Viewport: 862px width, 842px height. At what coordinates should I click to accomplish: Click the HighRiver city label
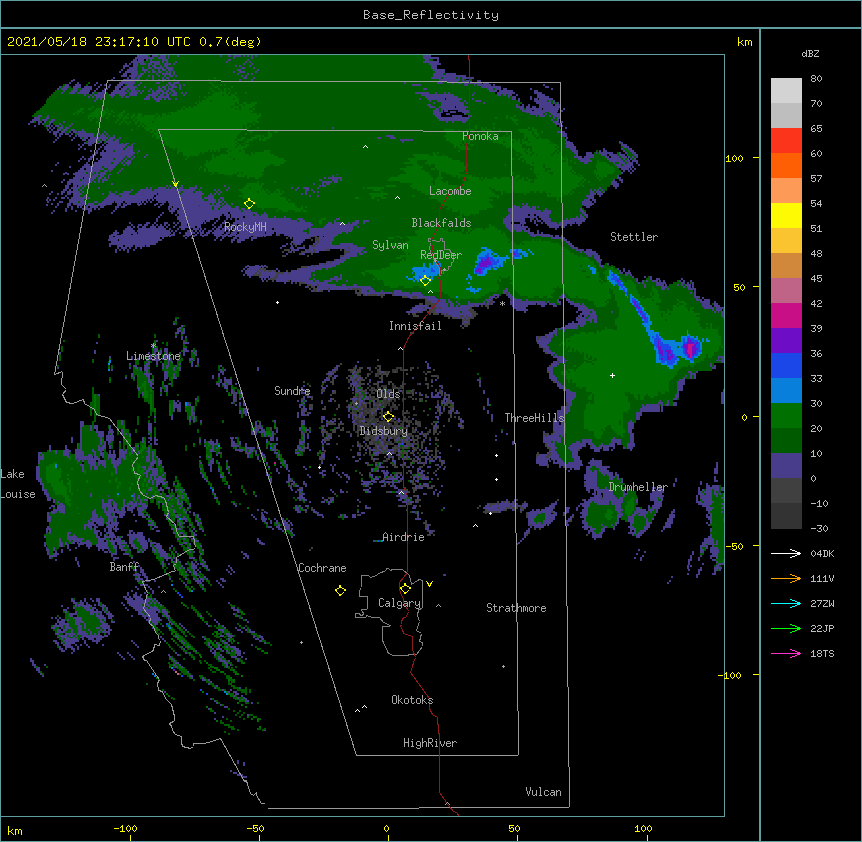tap(430, 743)
